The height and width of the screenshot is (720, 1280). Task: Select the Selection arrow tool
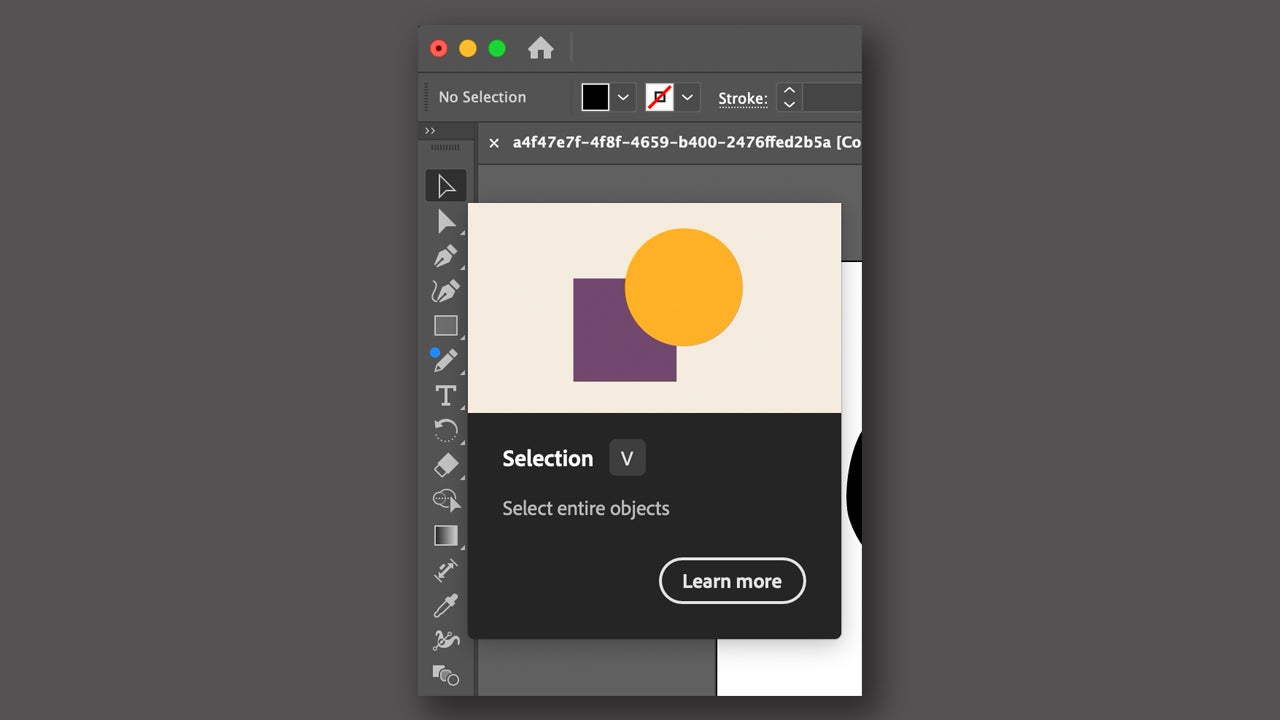[446, 186]
